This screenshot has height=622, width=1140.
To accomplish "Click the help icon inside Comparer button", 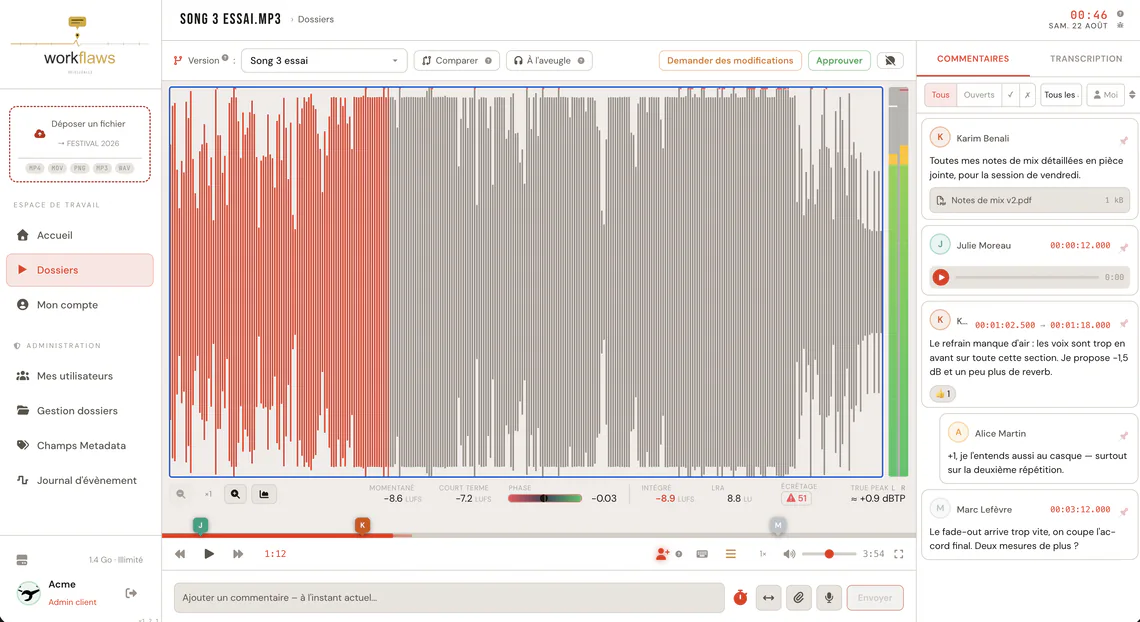I will (488, 61).
